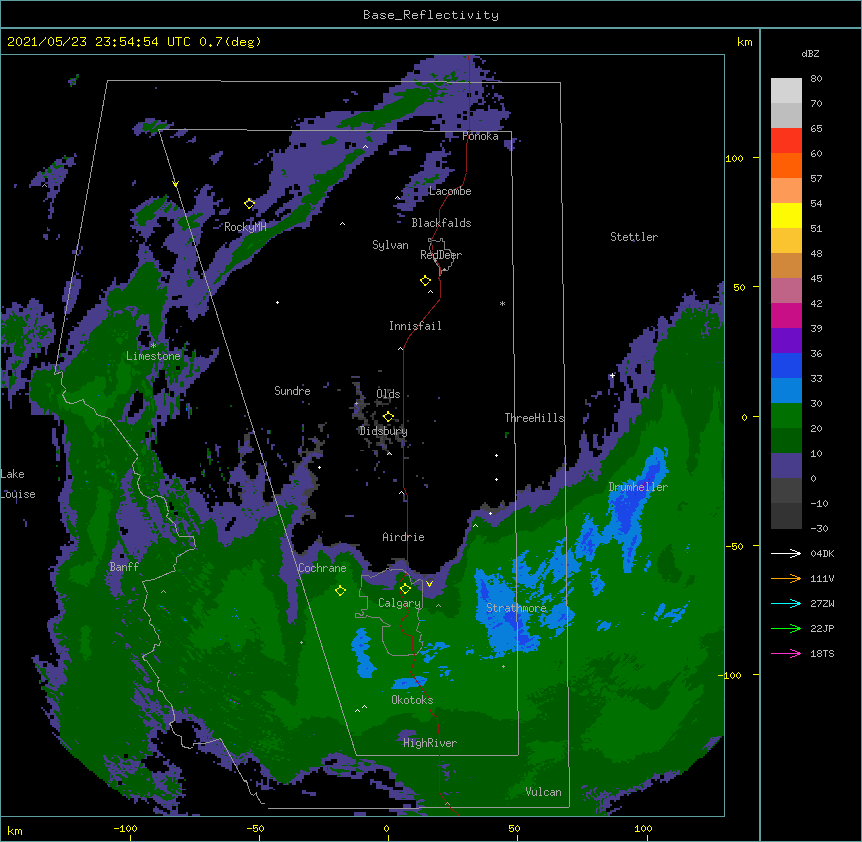This screenshot has height=842, width=862.
Task: Click the Base_Reflectivity title text
Action: tap(431, 15)
